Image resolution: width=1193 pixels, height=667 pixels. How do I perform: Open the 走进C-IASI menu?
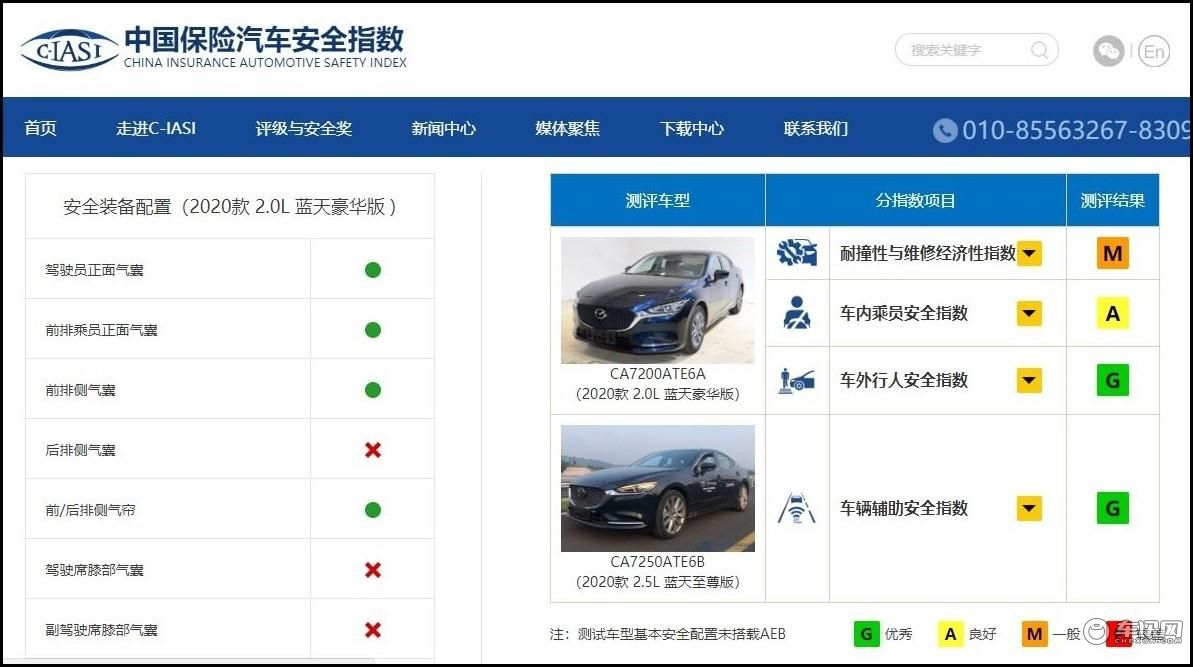click(156, 129)
